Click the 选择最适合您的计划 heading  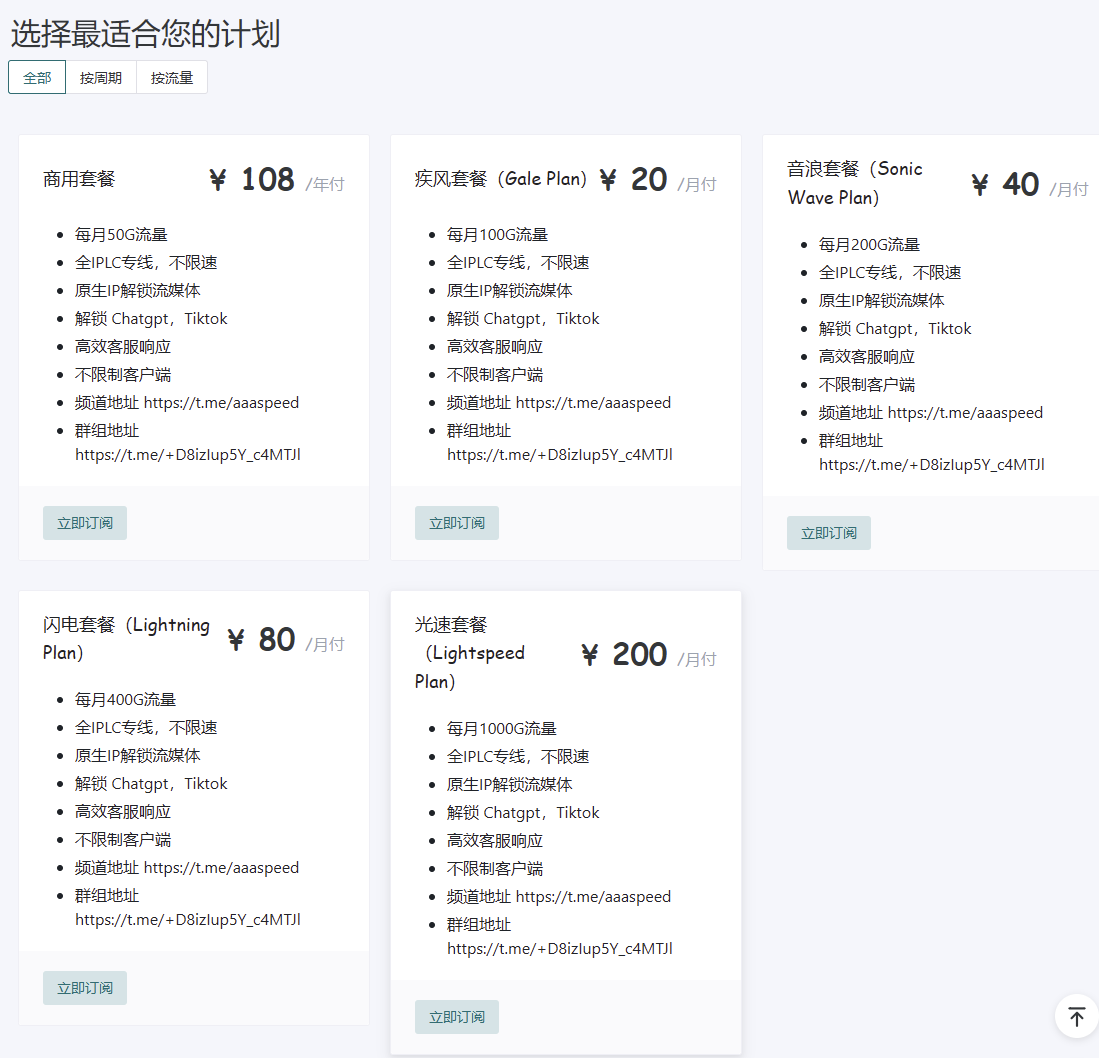(145, 33)
